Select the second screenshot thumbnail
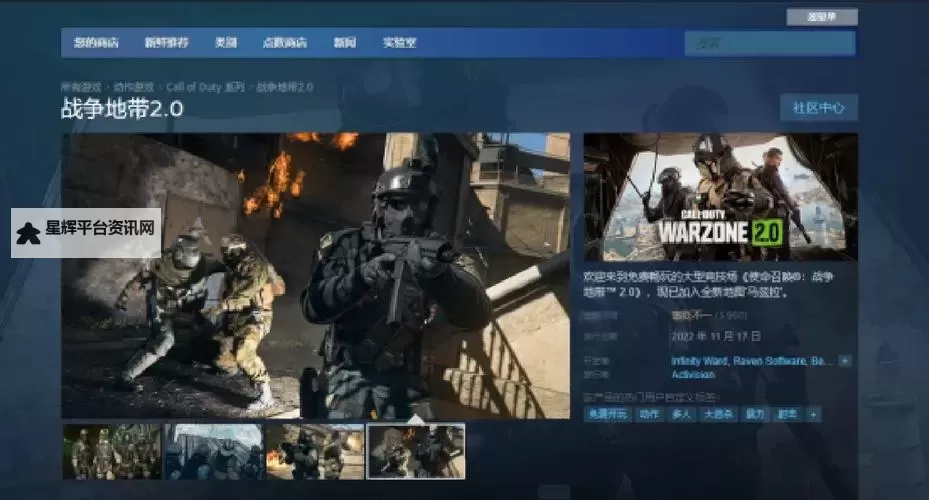929x500 pixels. [214, 451]
